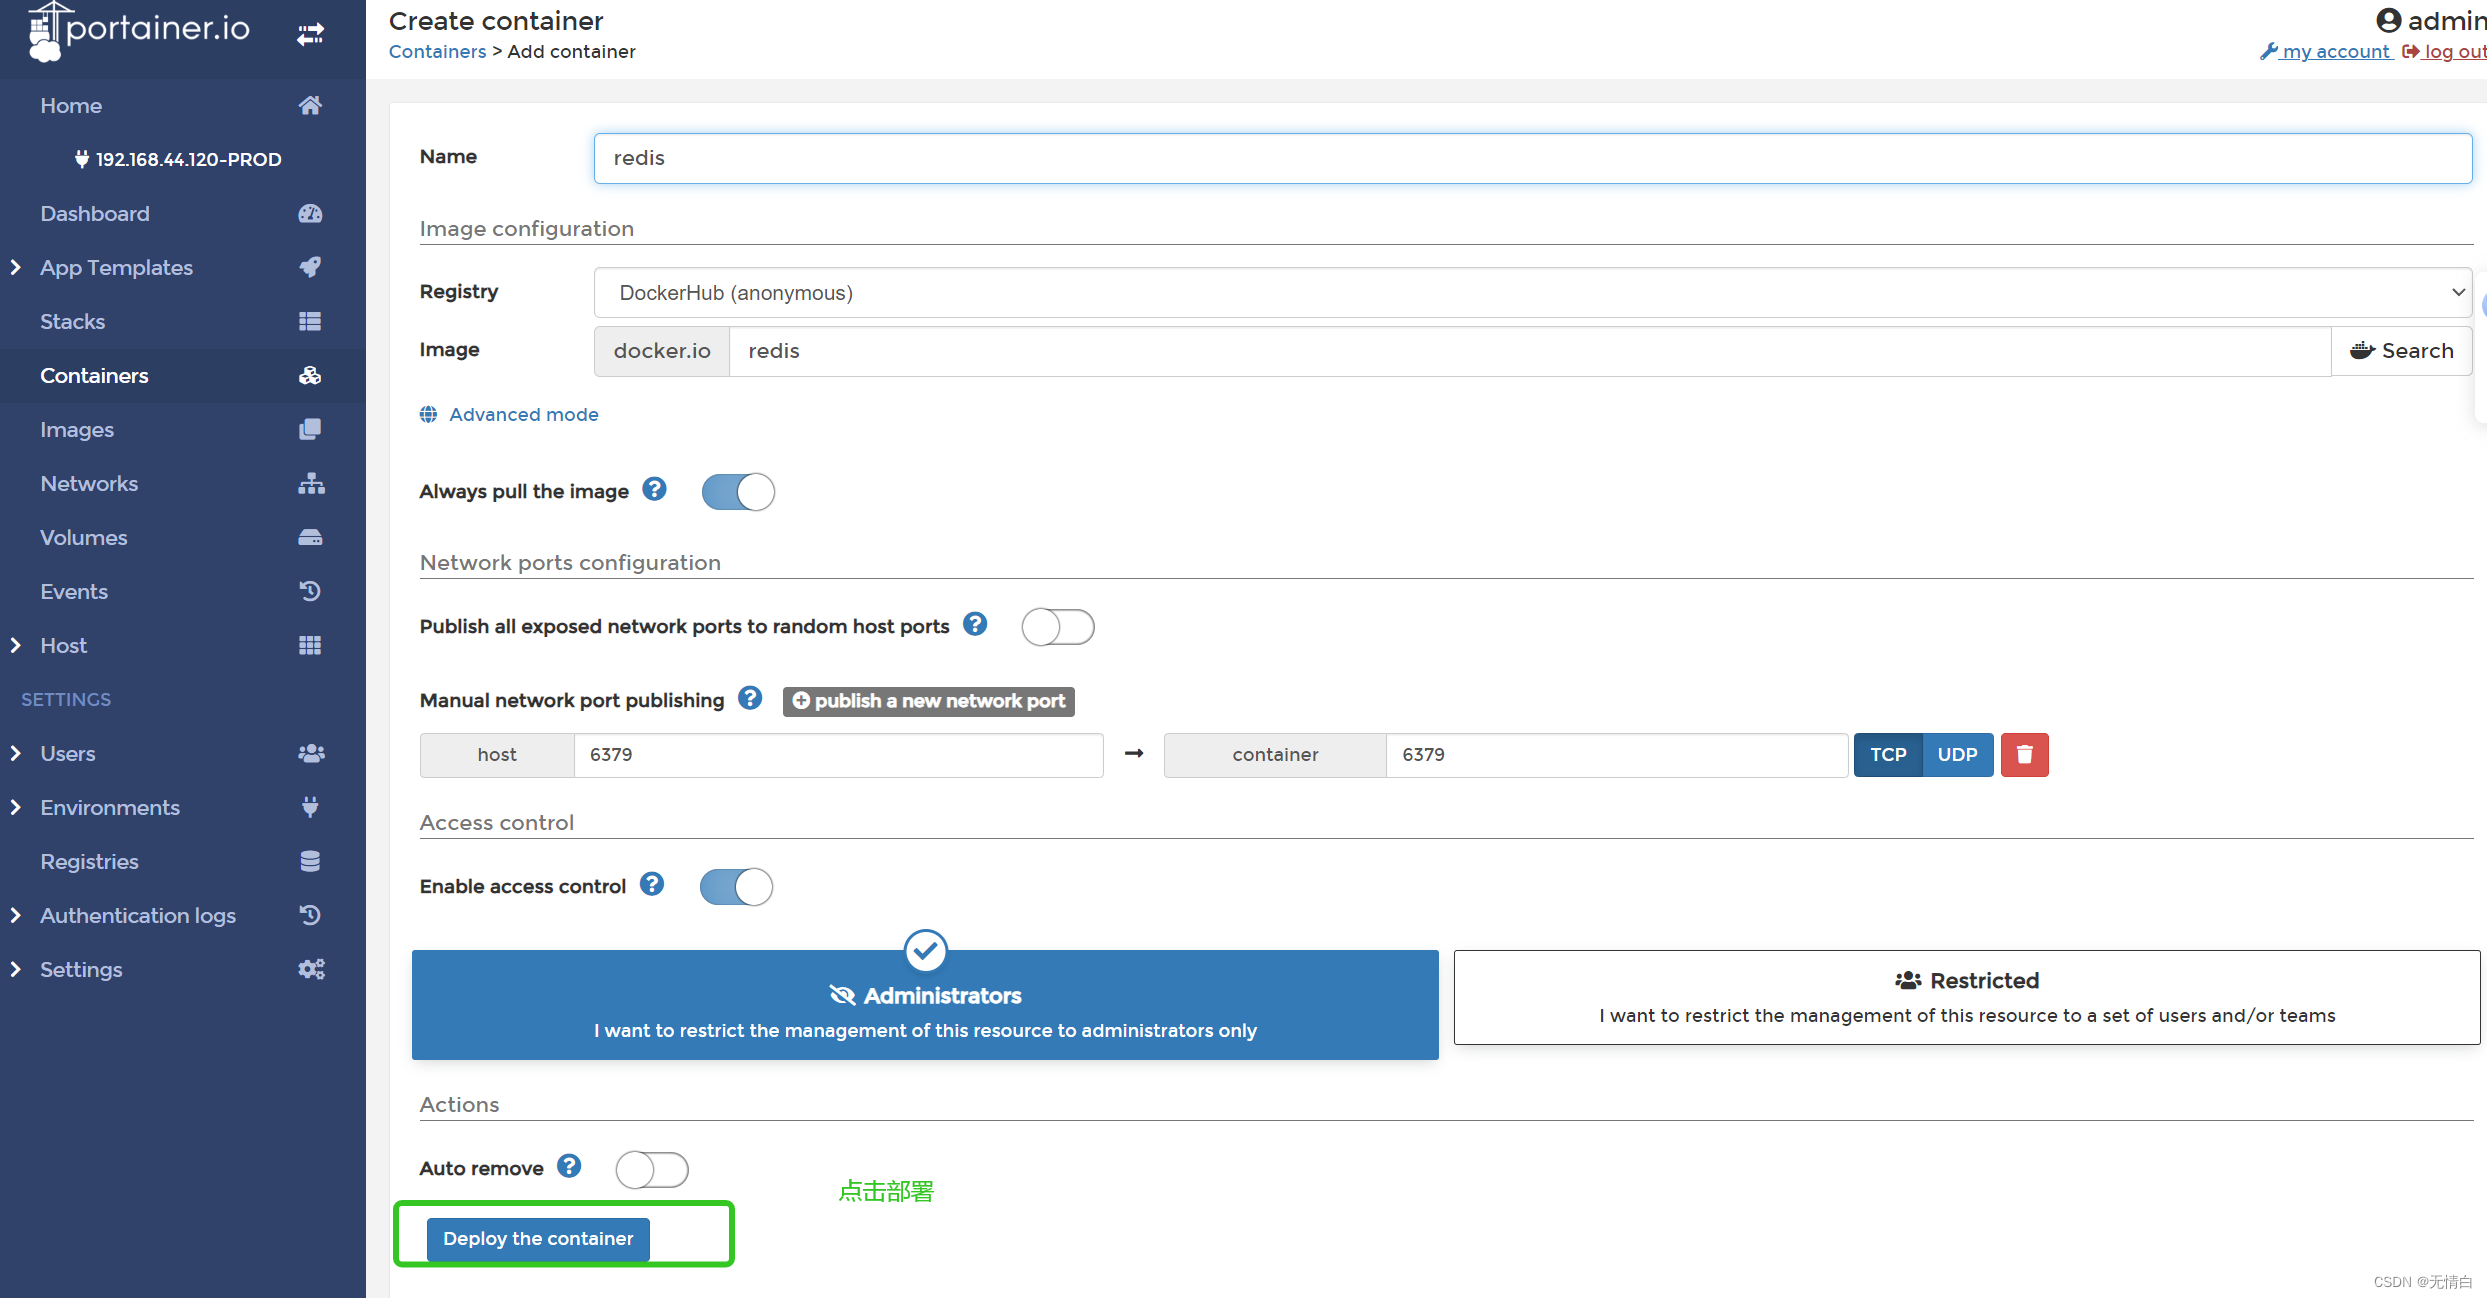The image size is (2487, 1298).
Task: Toggle Always pull the image switch
Action: point(738,491)
